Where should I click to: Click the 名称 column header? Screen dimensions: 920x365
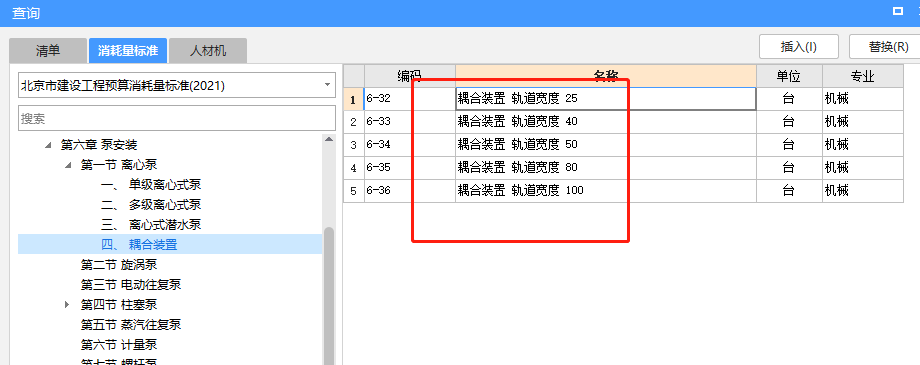coord(606,76)
